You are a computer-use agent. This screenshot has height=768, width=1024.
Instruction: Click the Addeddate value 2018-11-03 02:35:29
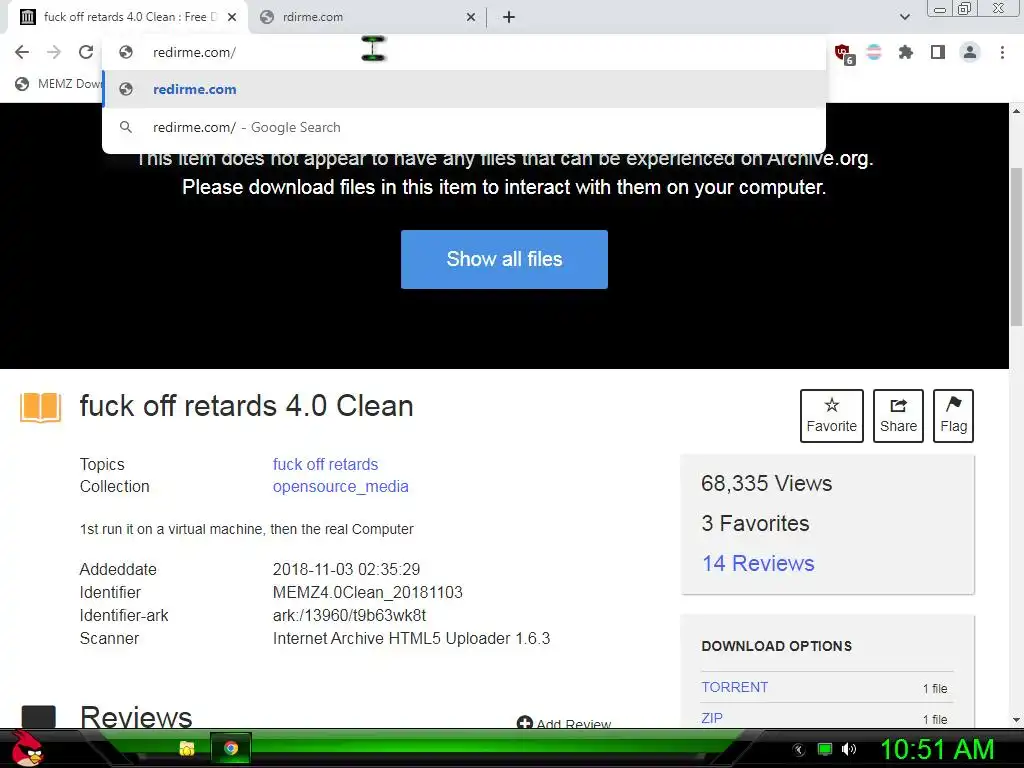[346, 569]
